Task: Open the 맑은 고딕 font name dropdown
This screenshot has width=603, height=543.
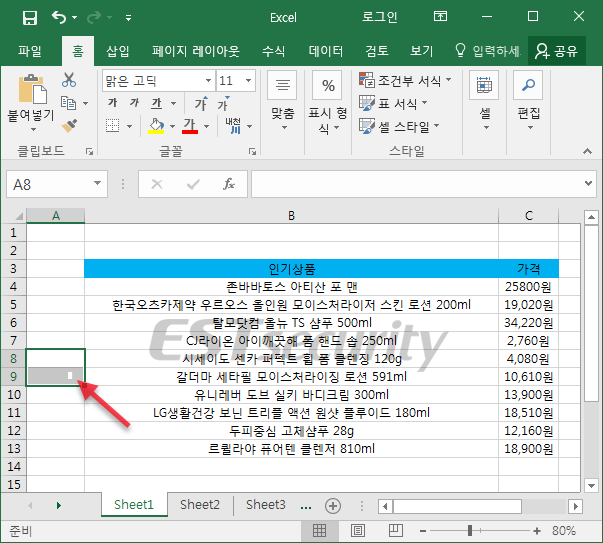Action: coord(208,80)
